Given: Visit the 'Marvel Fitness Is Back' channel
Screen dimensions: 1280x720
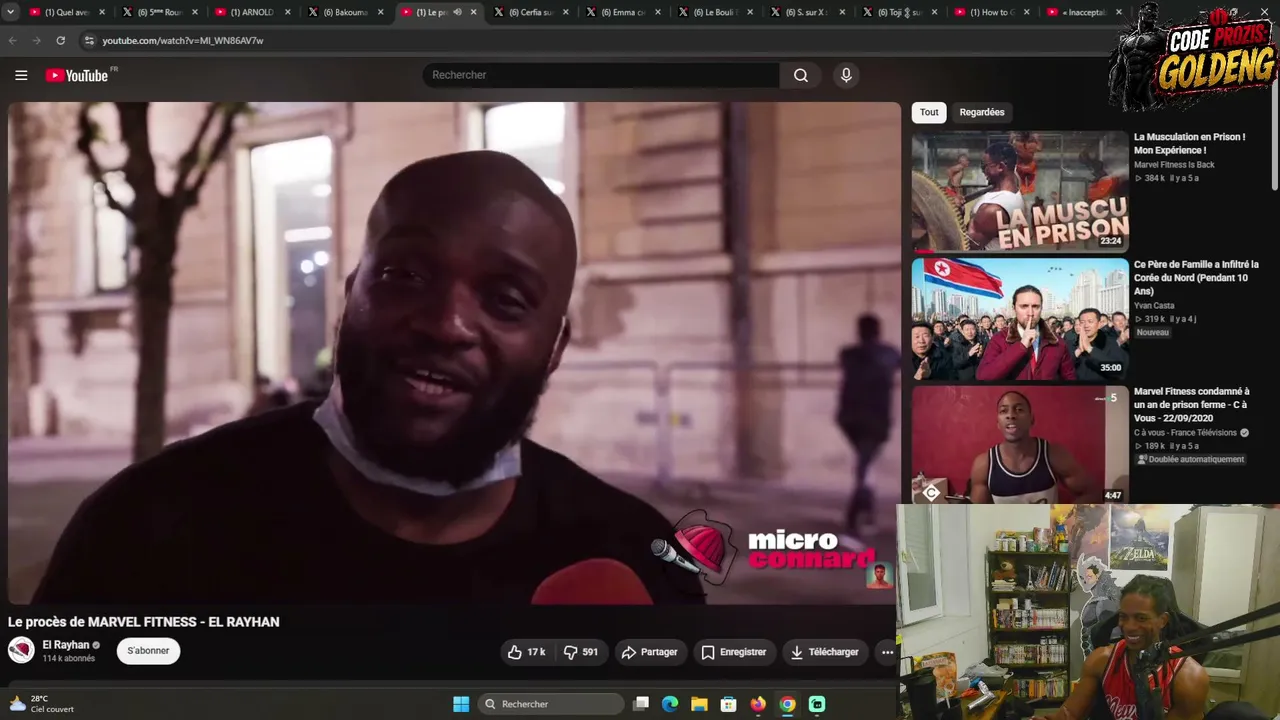Looking at the screenshot, I should click(x=1174, y=165).
